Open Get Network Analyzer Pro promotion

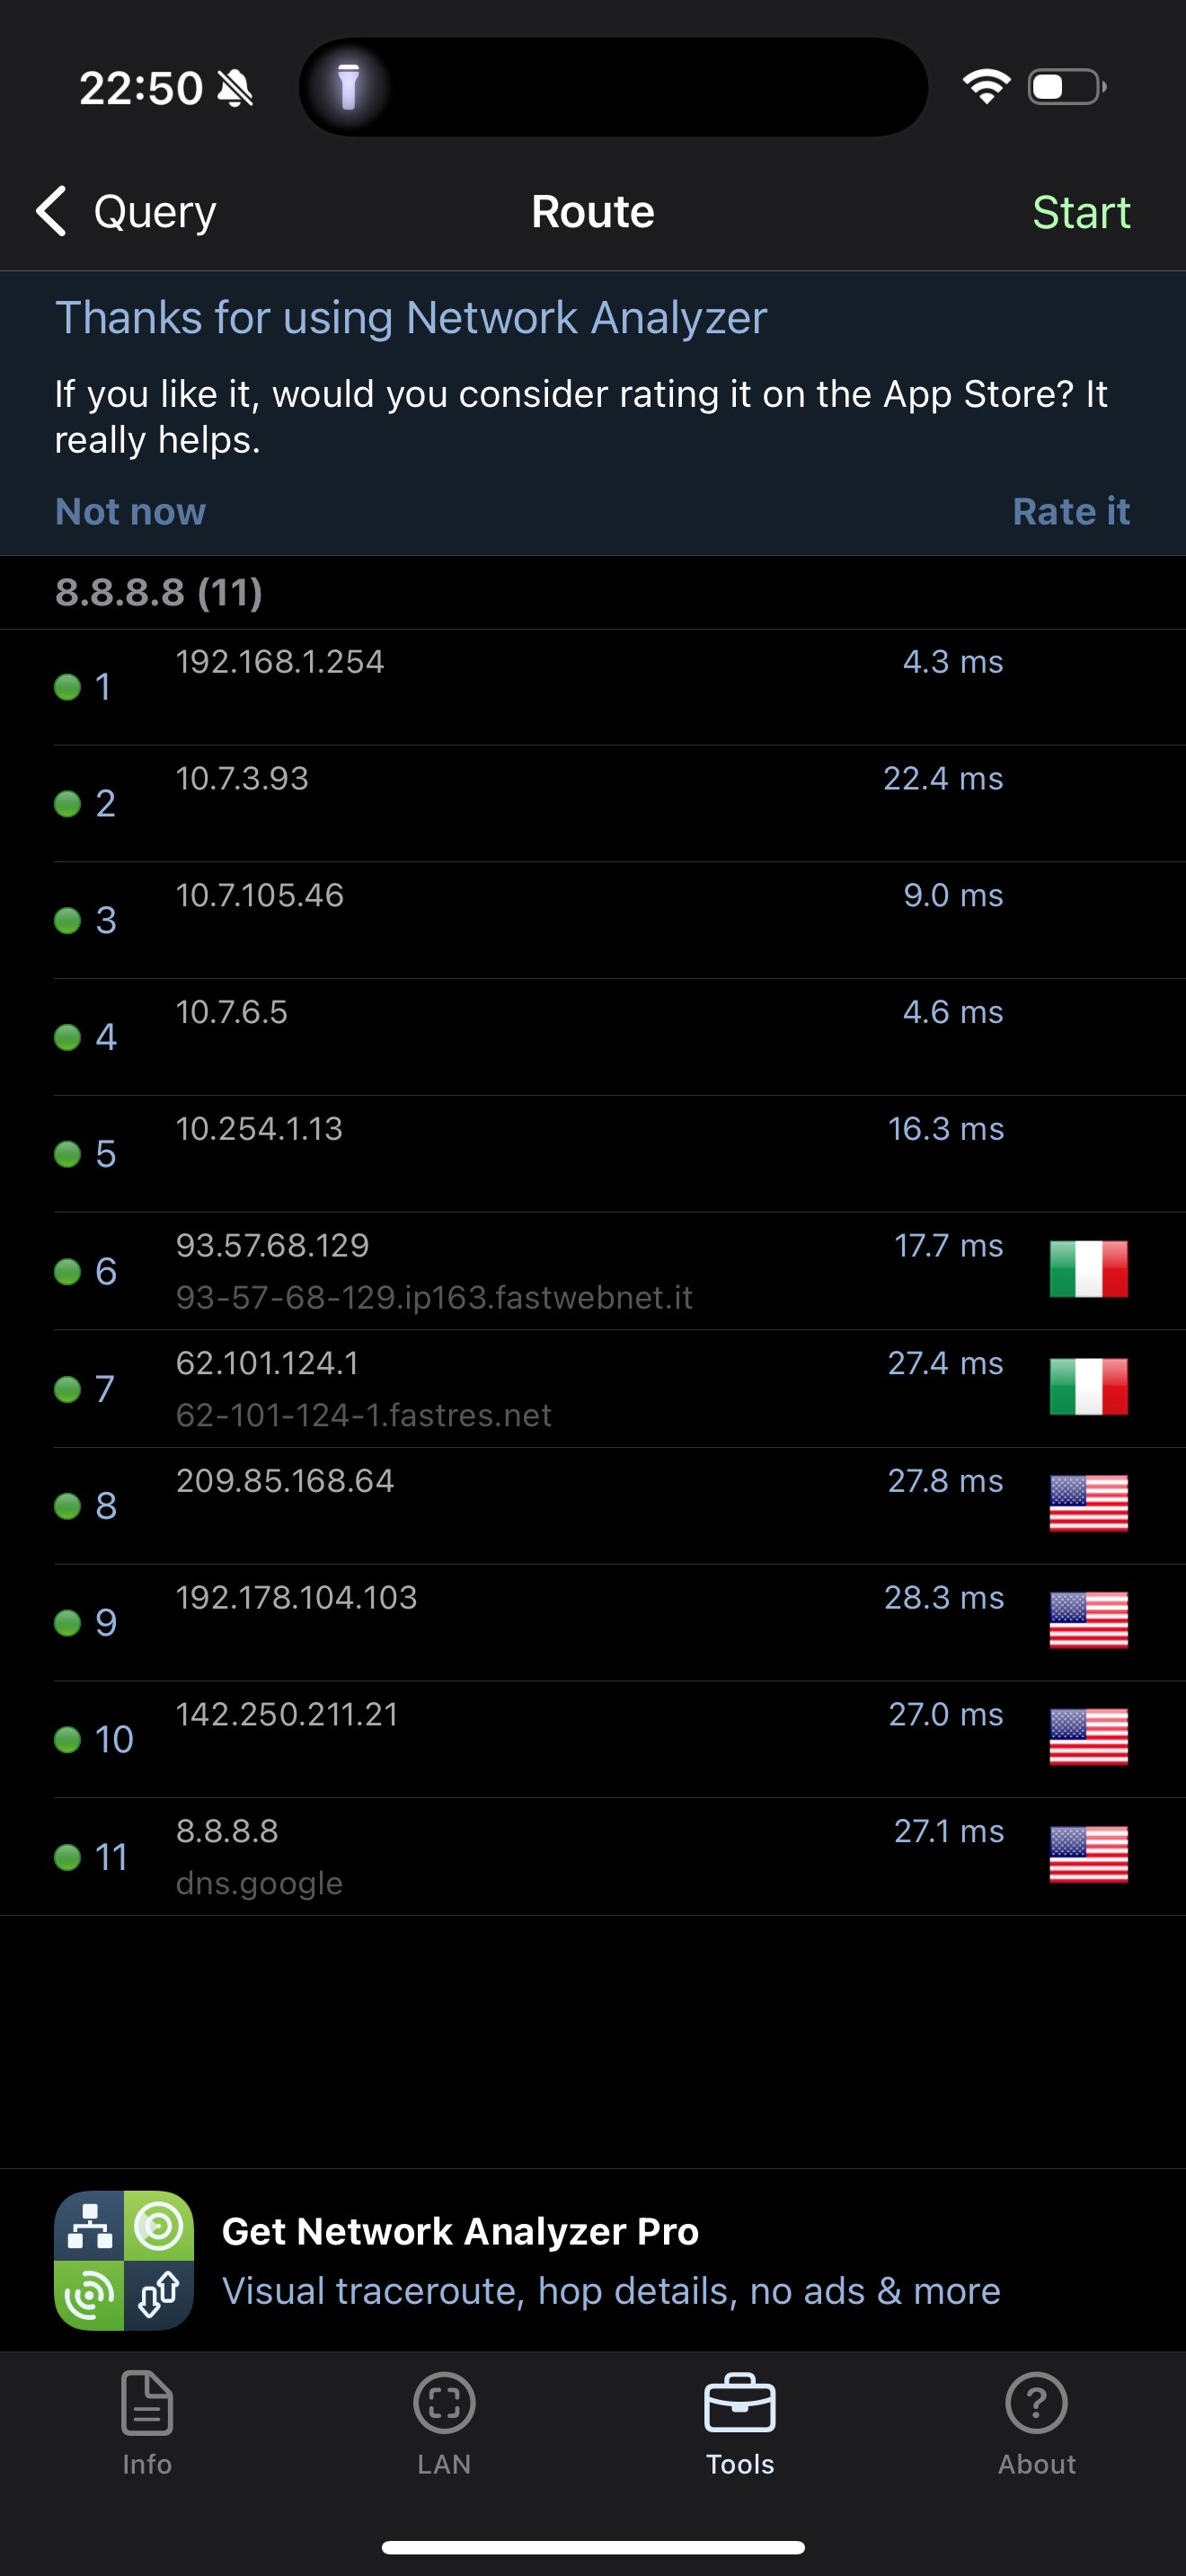[x=610, y=2260]
